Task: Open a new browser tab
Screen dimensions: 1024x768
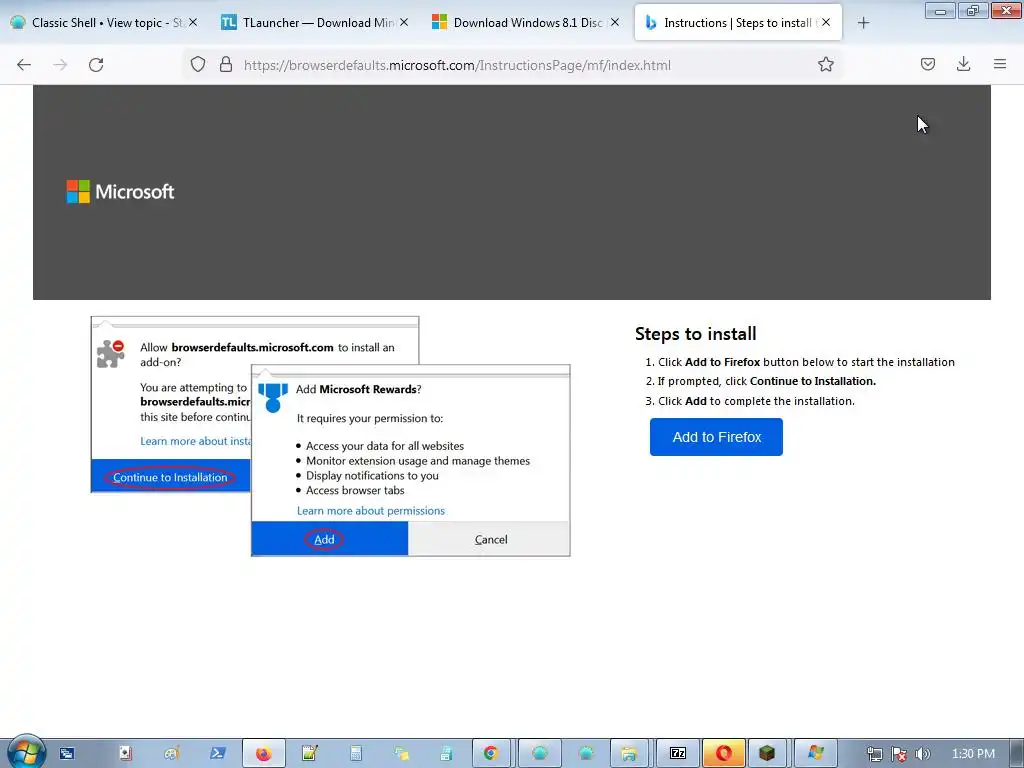Action: pyautogui.click(x=863, y=23)
